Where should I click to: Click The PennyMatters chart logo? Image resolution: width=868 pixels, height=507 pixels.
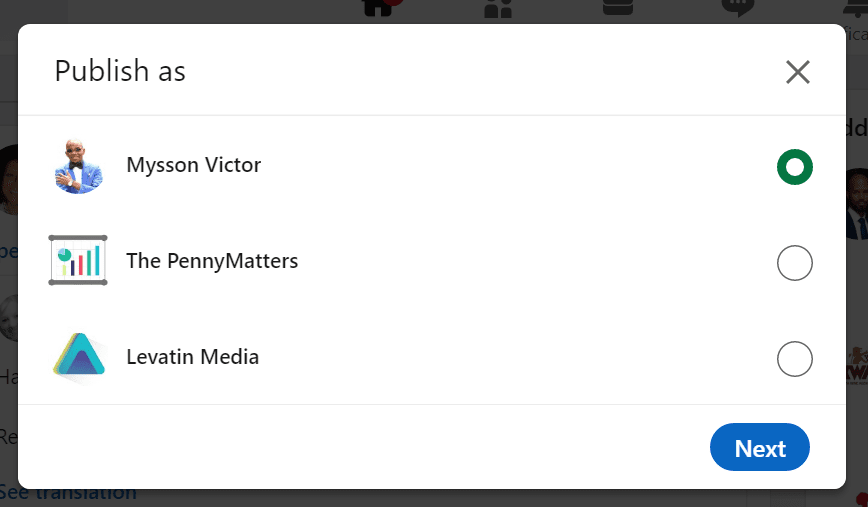[78, 260]
